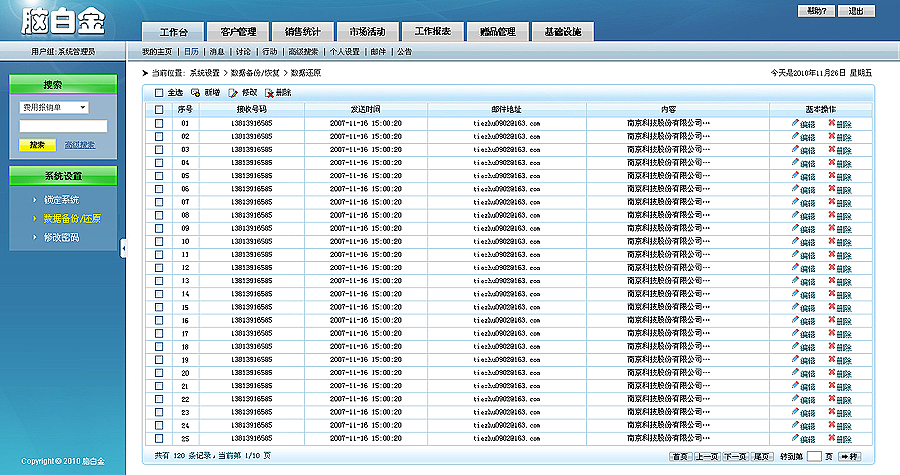The height and width of the screenshot is (475, 900).
Task: Check the checkbox for row 23
Action: click(159, 412)
